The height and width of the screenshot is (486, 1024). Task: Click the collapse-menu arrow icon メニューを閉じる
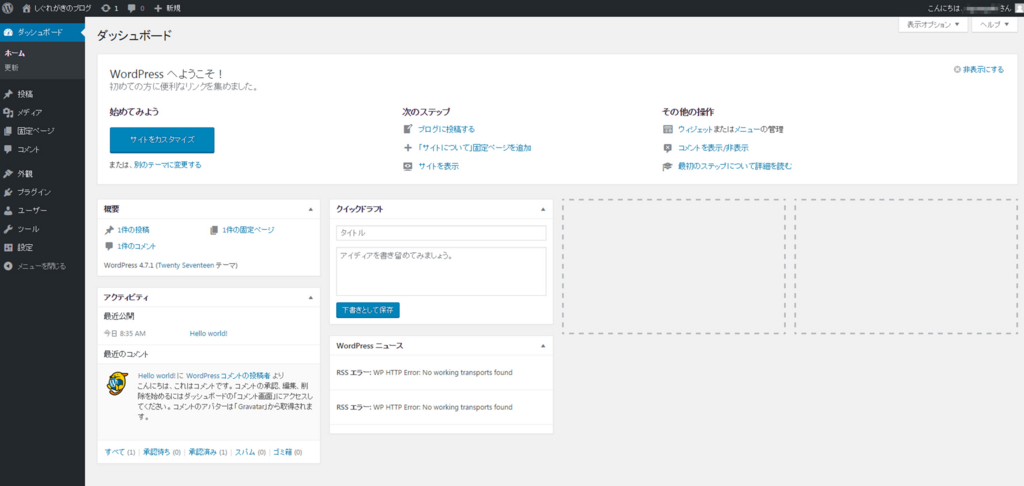[x=8, y=266]
